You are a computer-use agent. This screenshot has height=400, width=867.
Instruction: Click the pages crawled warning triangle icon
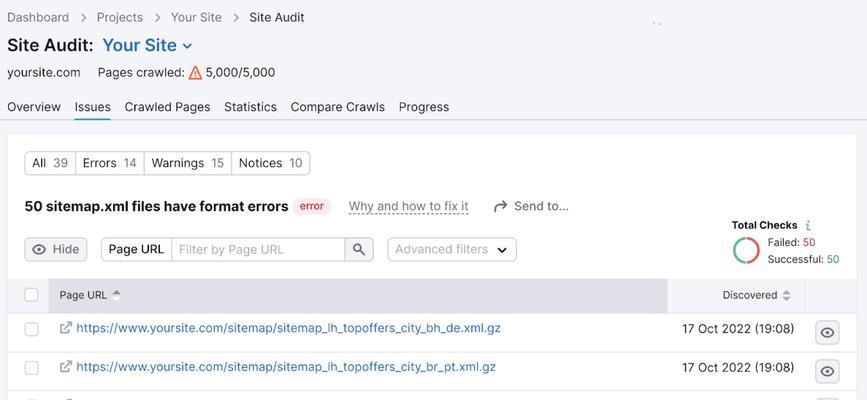[195, 73]
